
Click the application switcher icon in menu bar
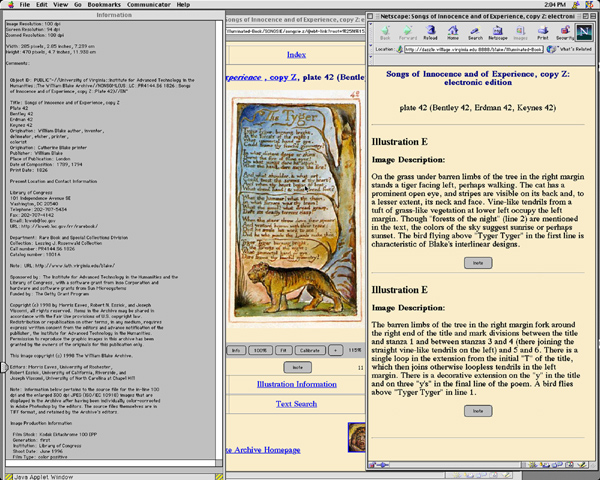589,5
